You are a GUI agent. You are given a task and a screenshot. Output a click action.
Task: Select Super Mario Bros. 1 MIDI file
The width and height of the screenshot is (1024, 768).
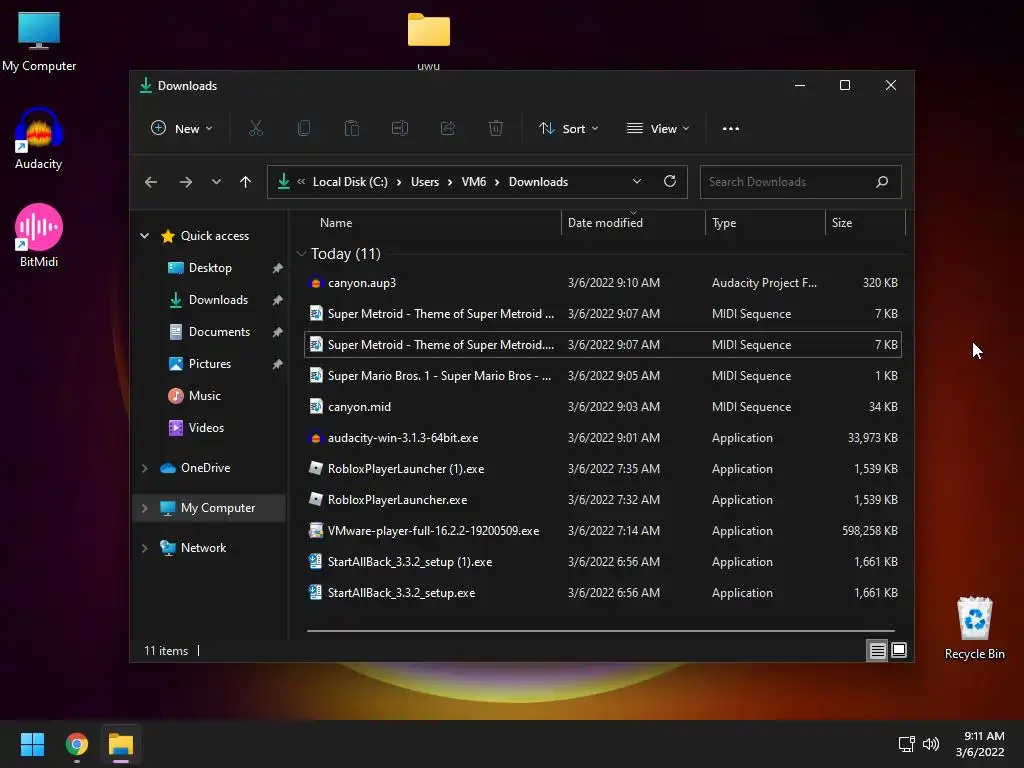point(603,376)
